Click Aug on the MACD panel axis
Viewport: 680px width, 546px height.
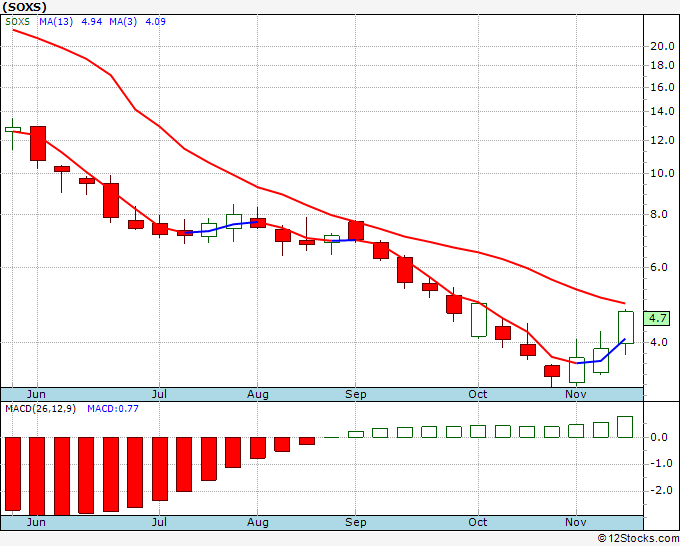258,522
